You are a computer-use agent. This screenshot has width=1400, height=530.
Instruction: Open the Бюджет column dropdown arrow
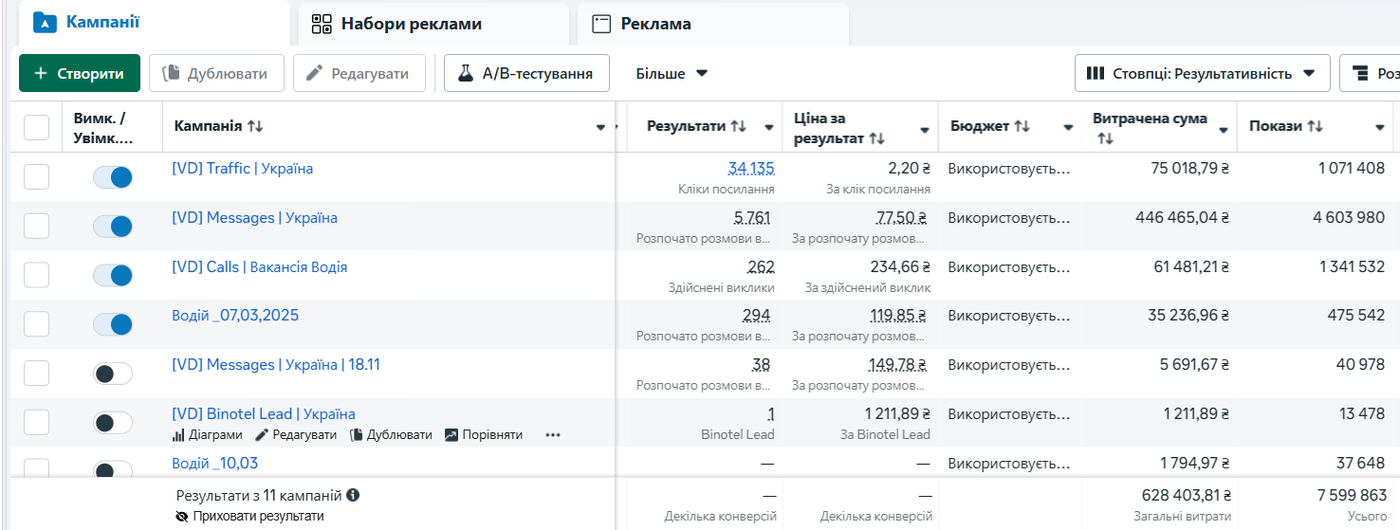coord(1069,127)
